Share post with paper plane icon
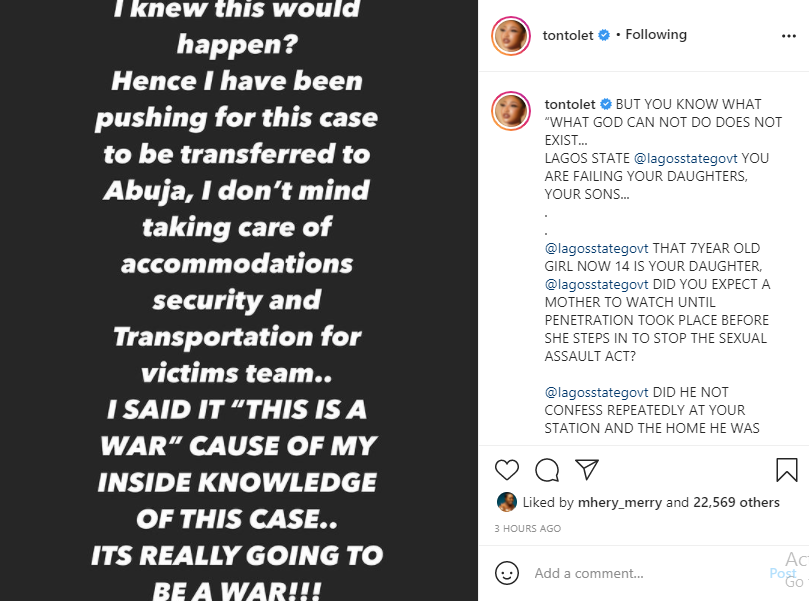 point(587,470)
